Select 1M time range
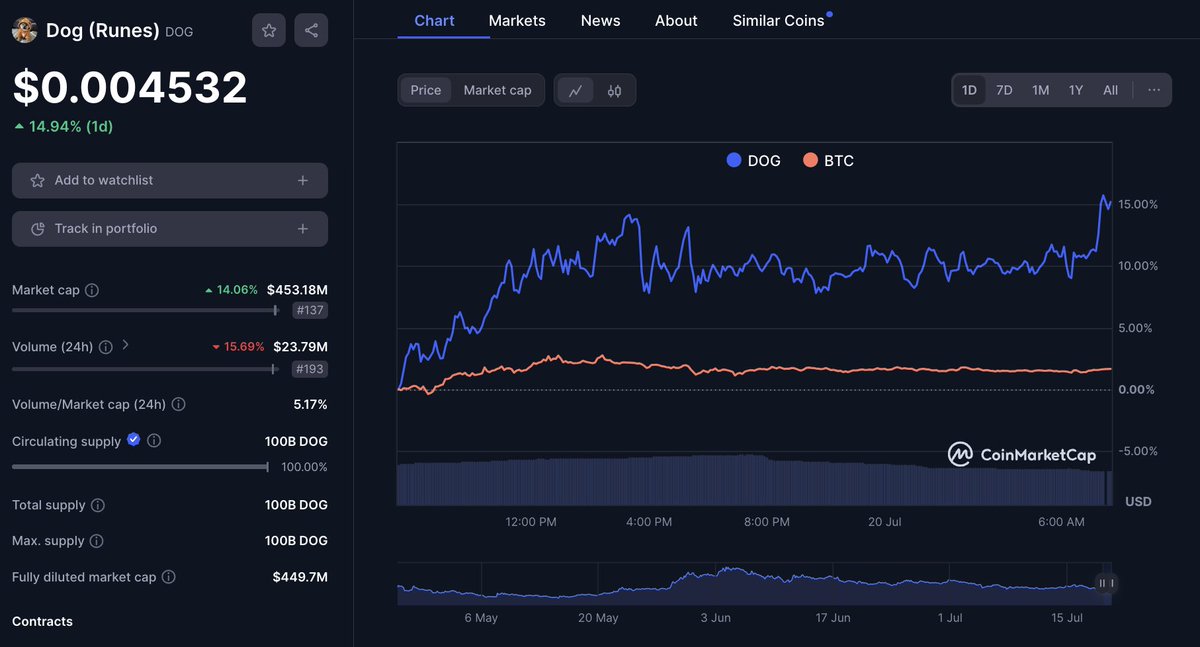The width and height of the screenshot is (1200, 647). click(1040, 90)
